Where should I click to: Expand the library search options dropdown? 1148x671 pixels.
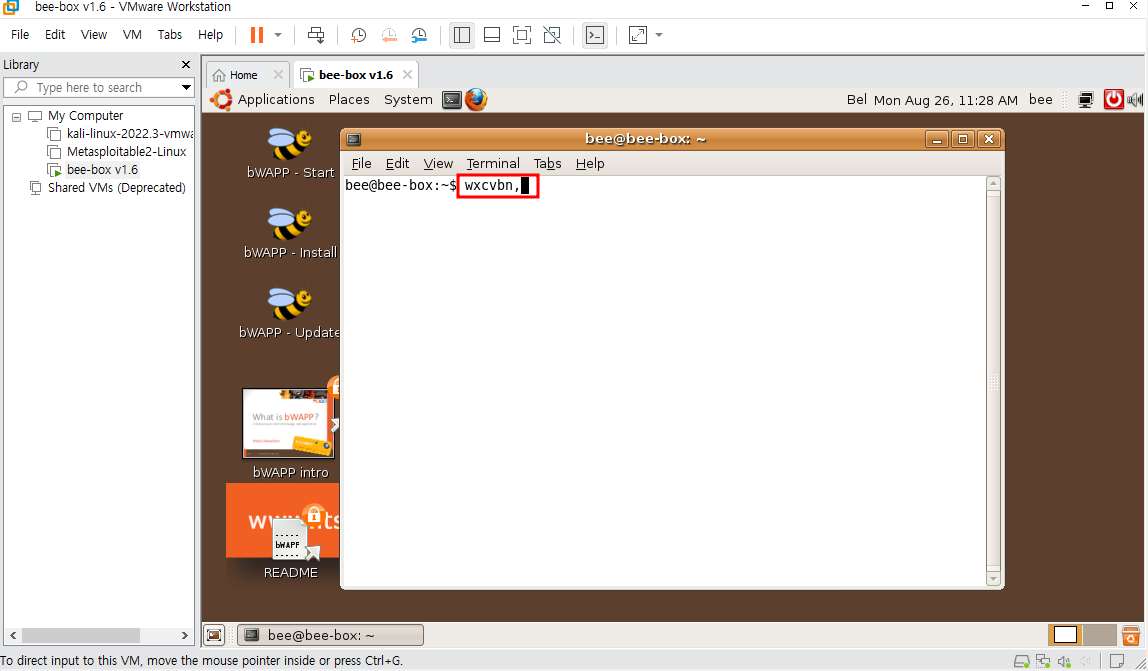pyautogui.click(x=187, y=87)
